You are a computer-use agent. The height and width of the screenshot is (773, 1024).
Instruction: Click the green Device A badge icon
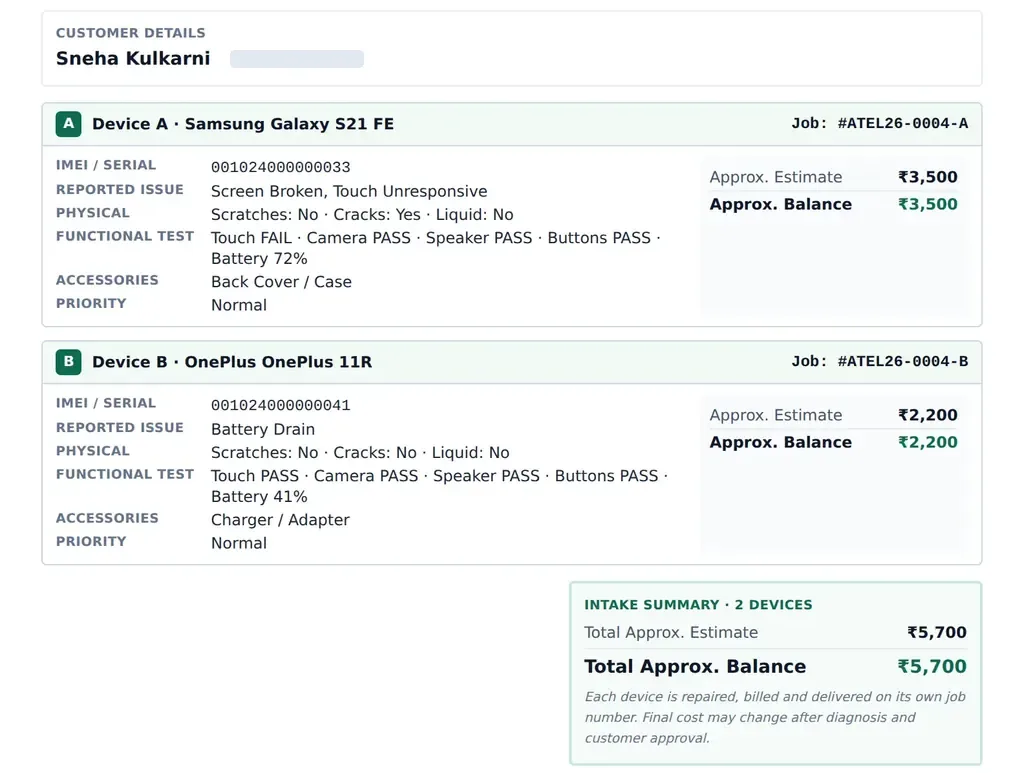pos(69,124)
